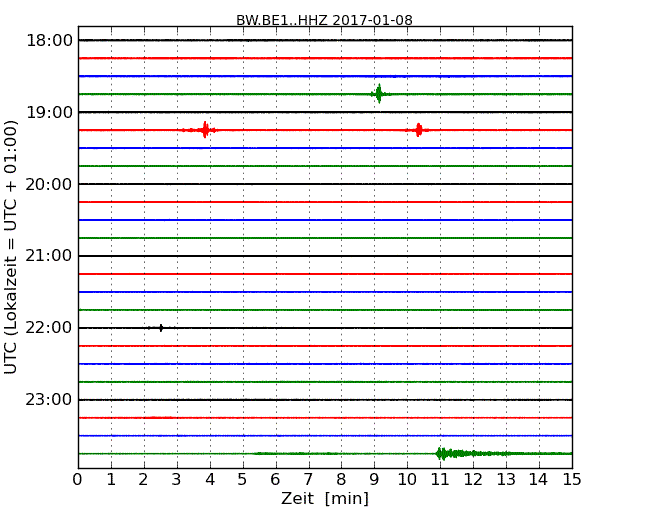Select the 21:00 time label
The height and width of the screenshot is (520, 650).
point(49,256)
